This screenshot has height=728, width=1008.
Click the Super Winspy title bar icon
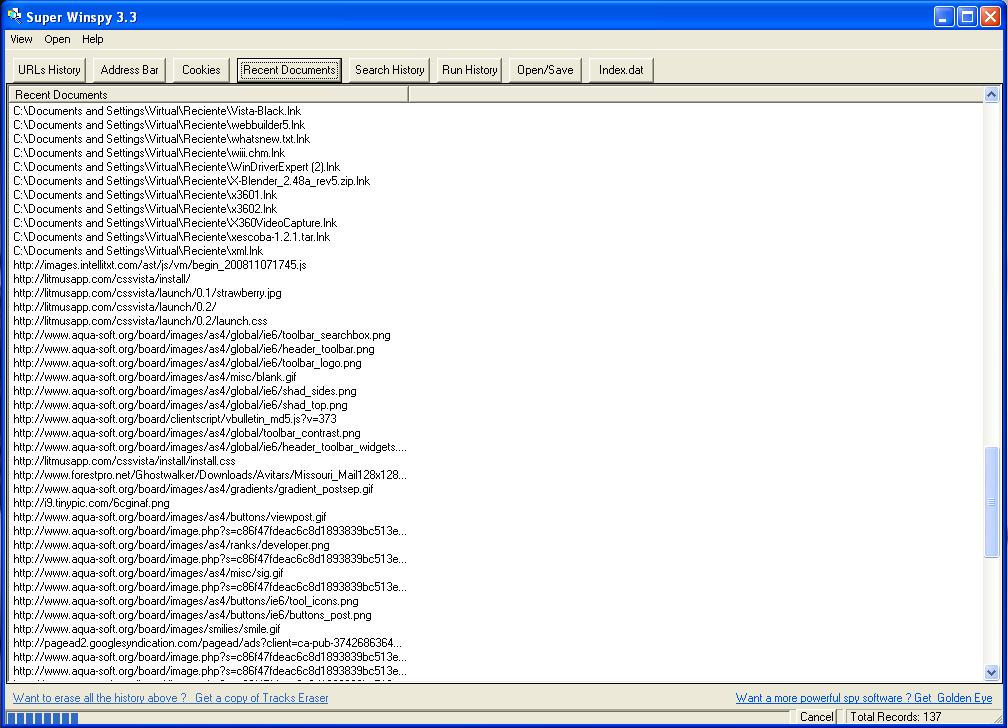tap(14, 15)
